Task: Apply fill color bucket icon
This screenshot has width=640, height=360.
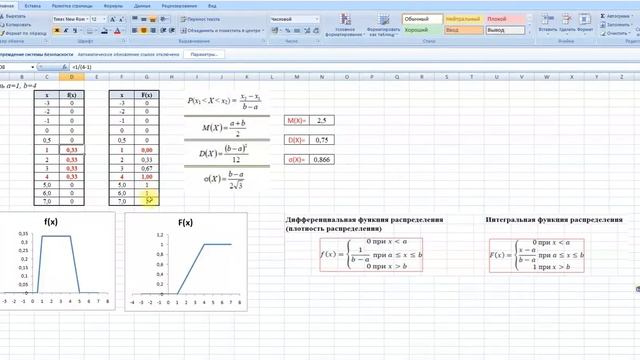Action: [104, 31]
